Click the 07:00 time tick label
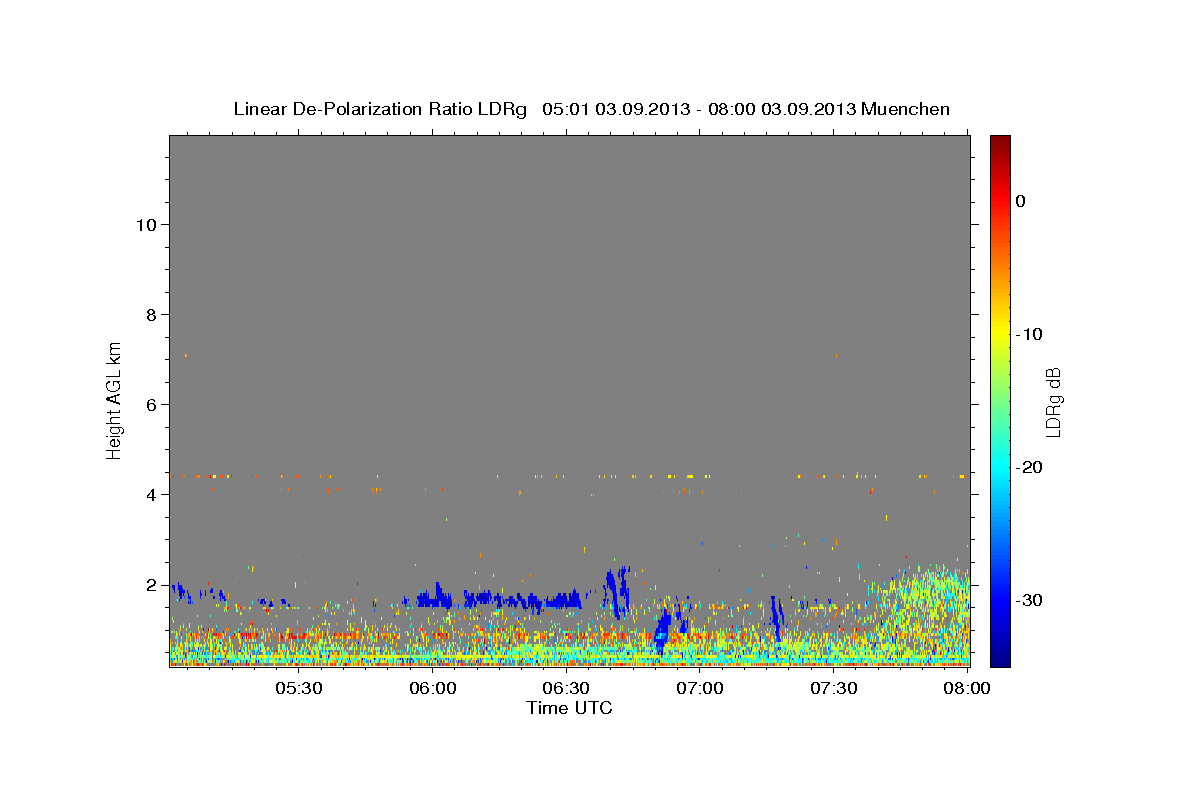Image resolution: width=1200 pixels, height=800 pixels. (x=700, y=689)
